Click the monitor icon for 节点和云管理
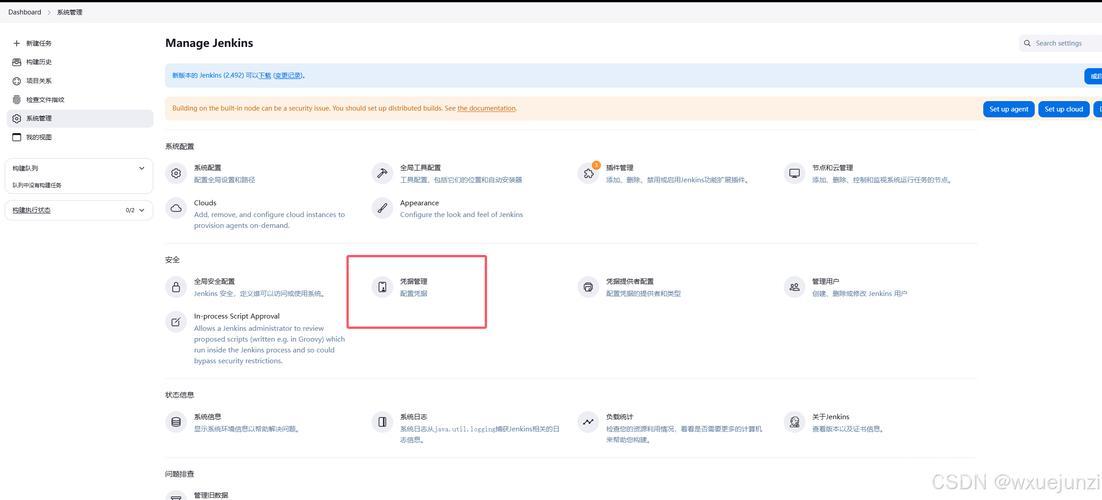Screen dimensions: 1102x500 click(x=794, y=173)
